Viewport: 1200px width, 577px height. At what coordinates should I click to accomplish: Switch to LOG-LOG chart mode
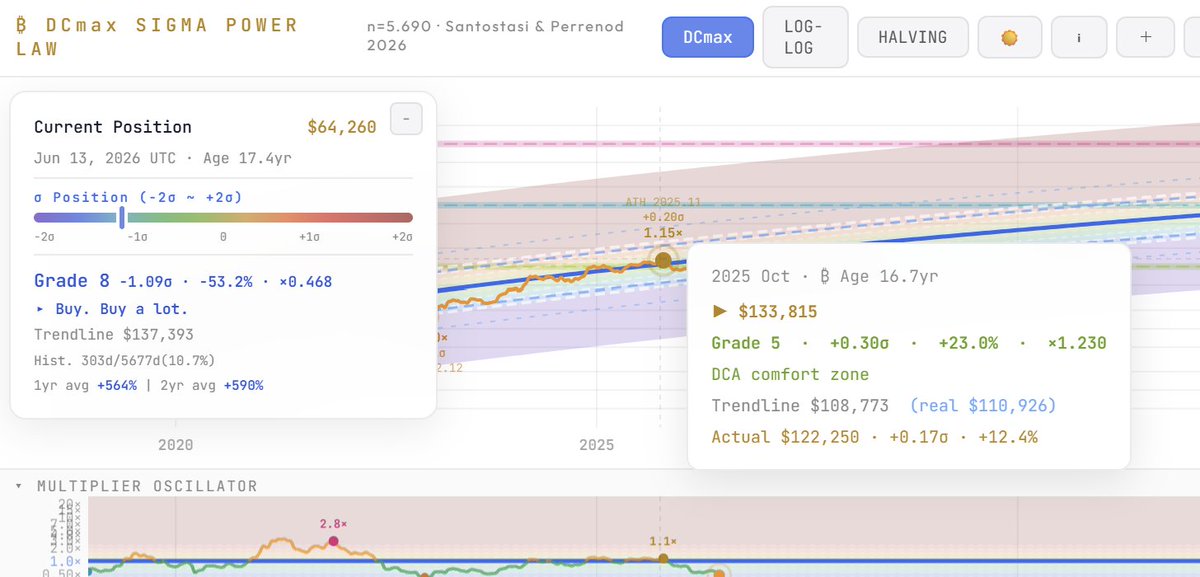(x=805, y=37)
